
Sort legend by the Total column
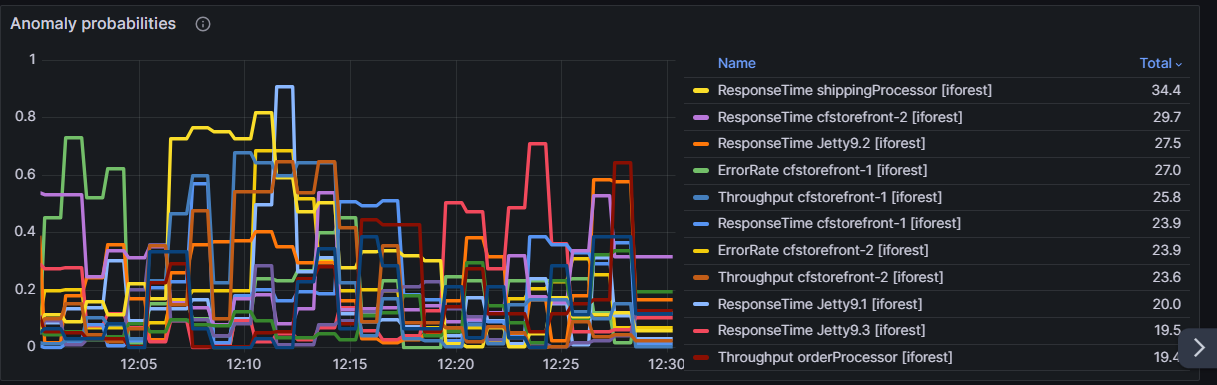point(1160,63)
